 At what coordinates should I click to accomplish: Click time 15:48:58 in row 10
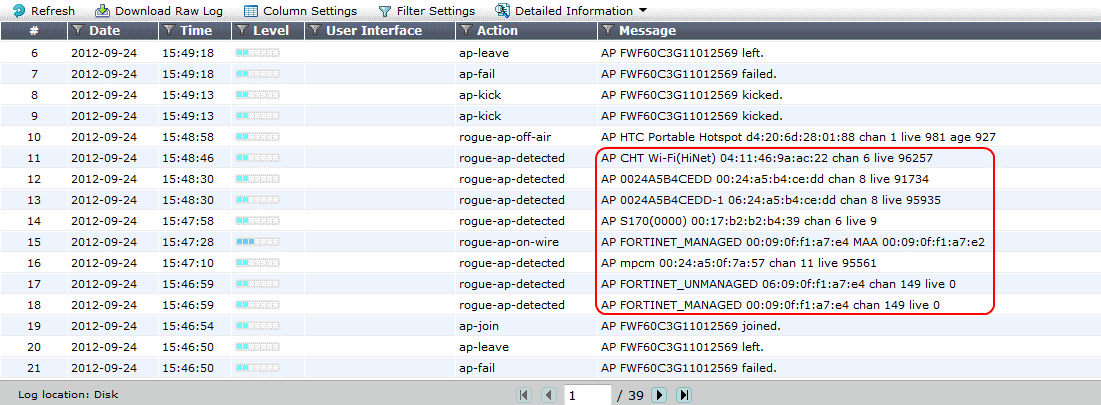pyautogui.click(x=187, y=137)
